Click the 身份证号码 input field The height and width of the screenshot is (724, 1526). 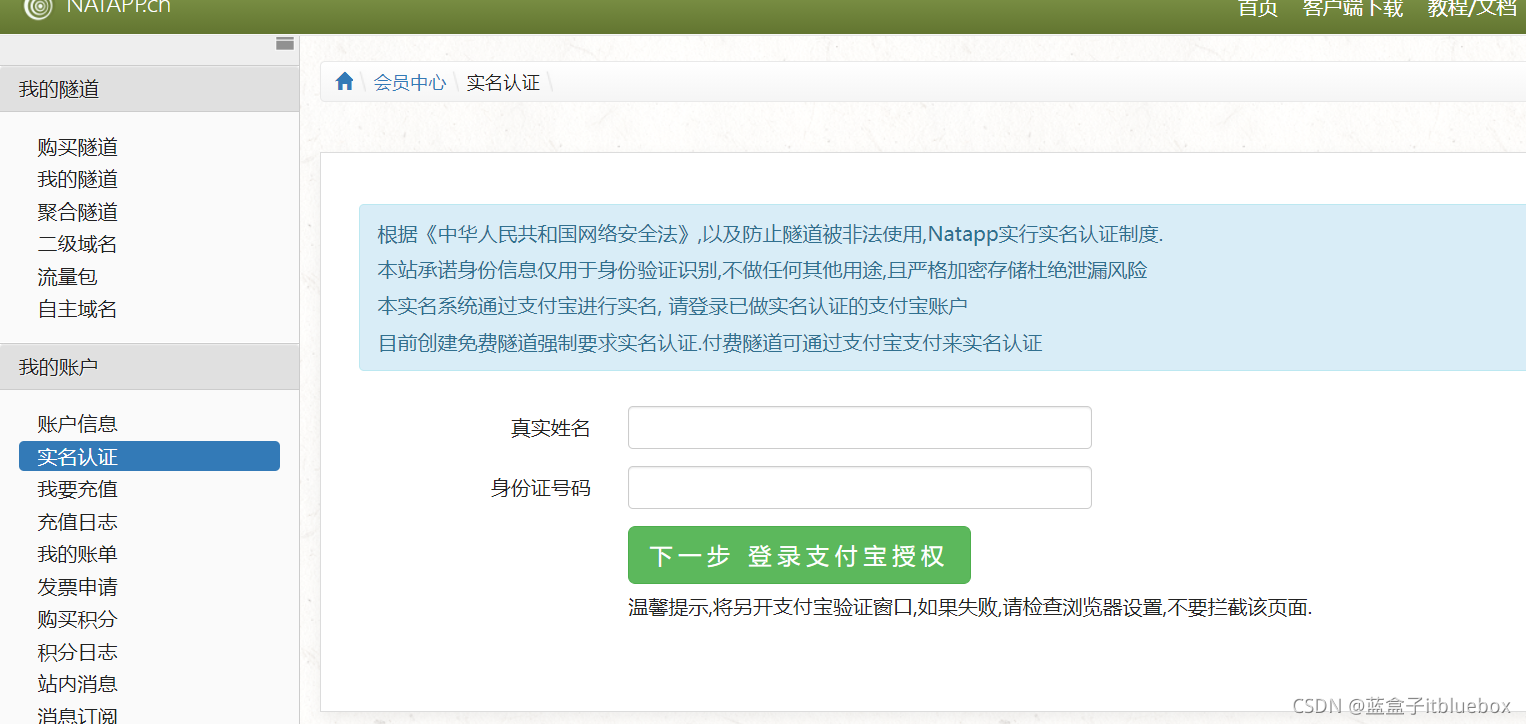pyautogui.click(x=860, y=488)
